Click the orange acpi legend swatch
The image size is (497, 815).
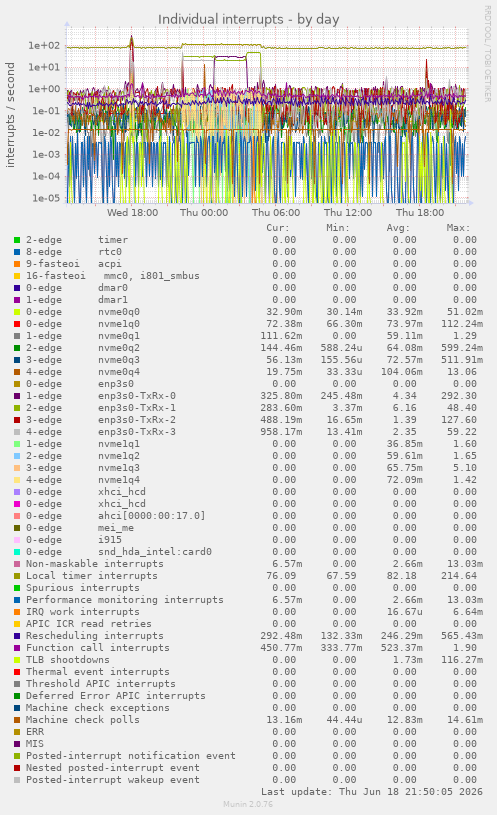[17, 264]
